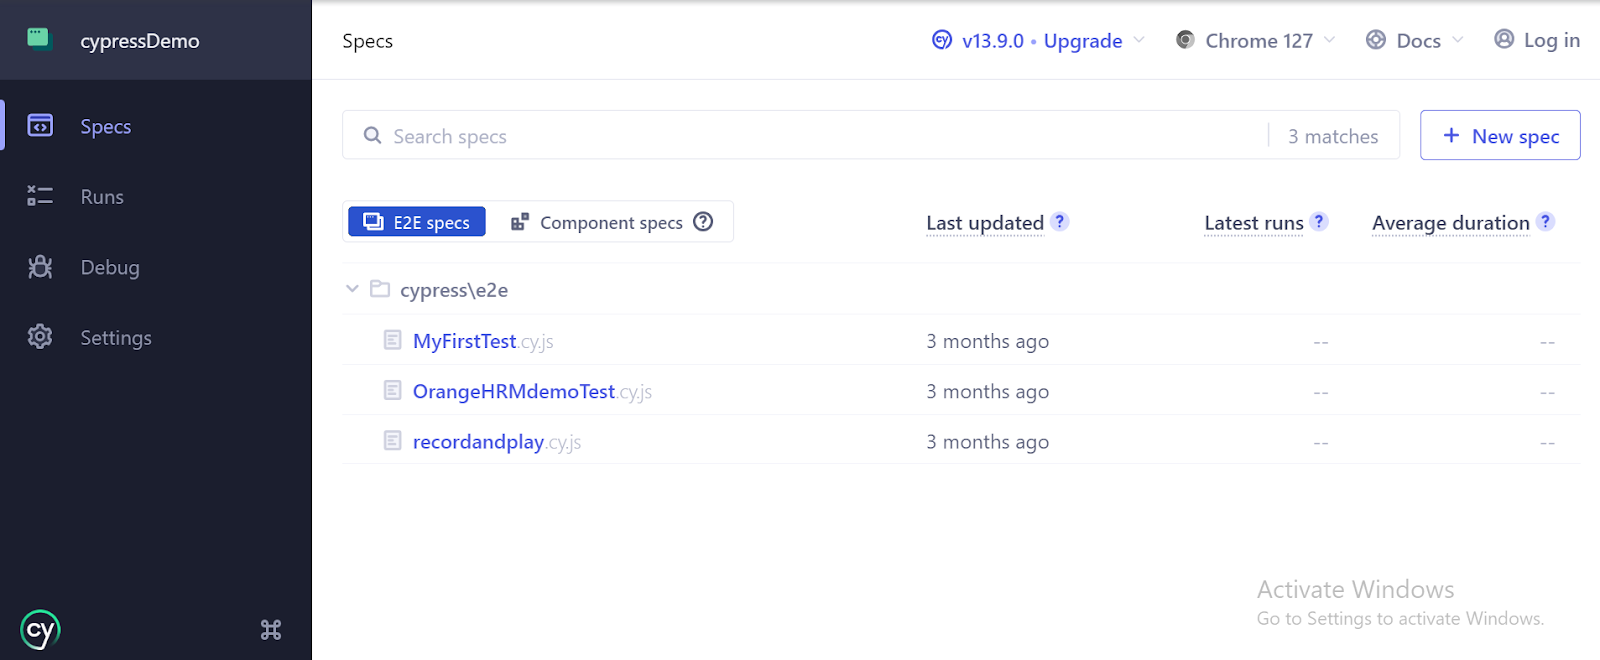
Task: Click the Cypress logo at sidebar bottom
Action: [40, 630]
